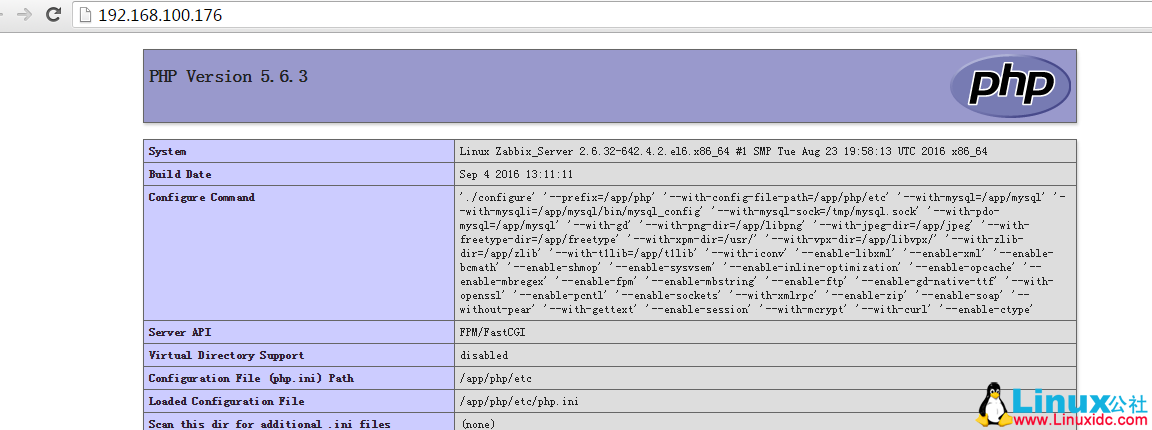This screenshot has width=1152, height=430.
Task: Click the PHP logo image
Action: 1010,86
